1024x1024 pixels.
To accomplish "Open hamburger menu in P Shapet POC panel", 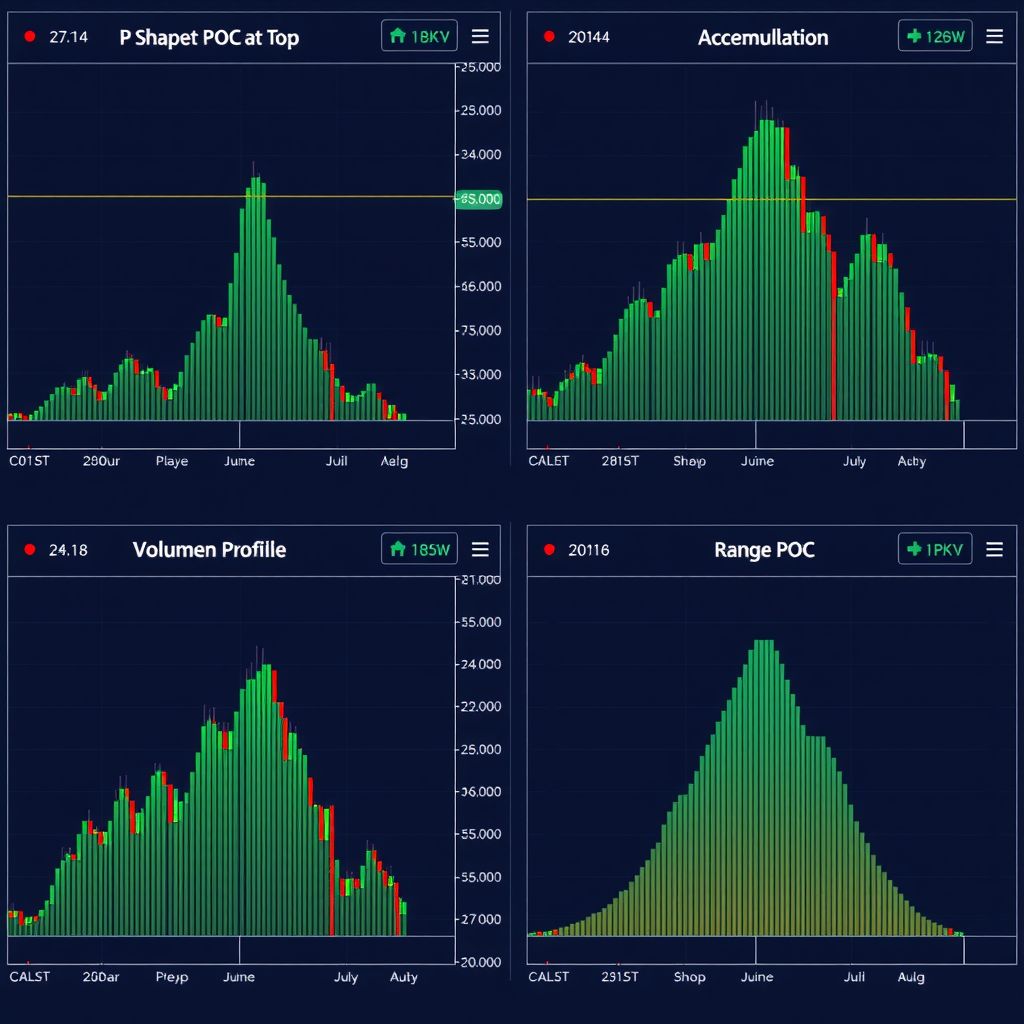I will tap(480, 37).
